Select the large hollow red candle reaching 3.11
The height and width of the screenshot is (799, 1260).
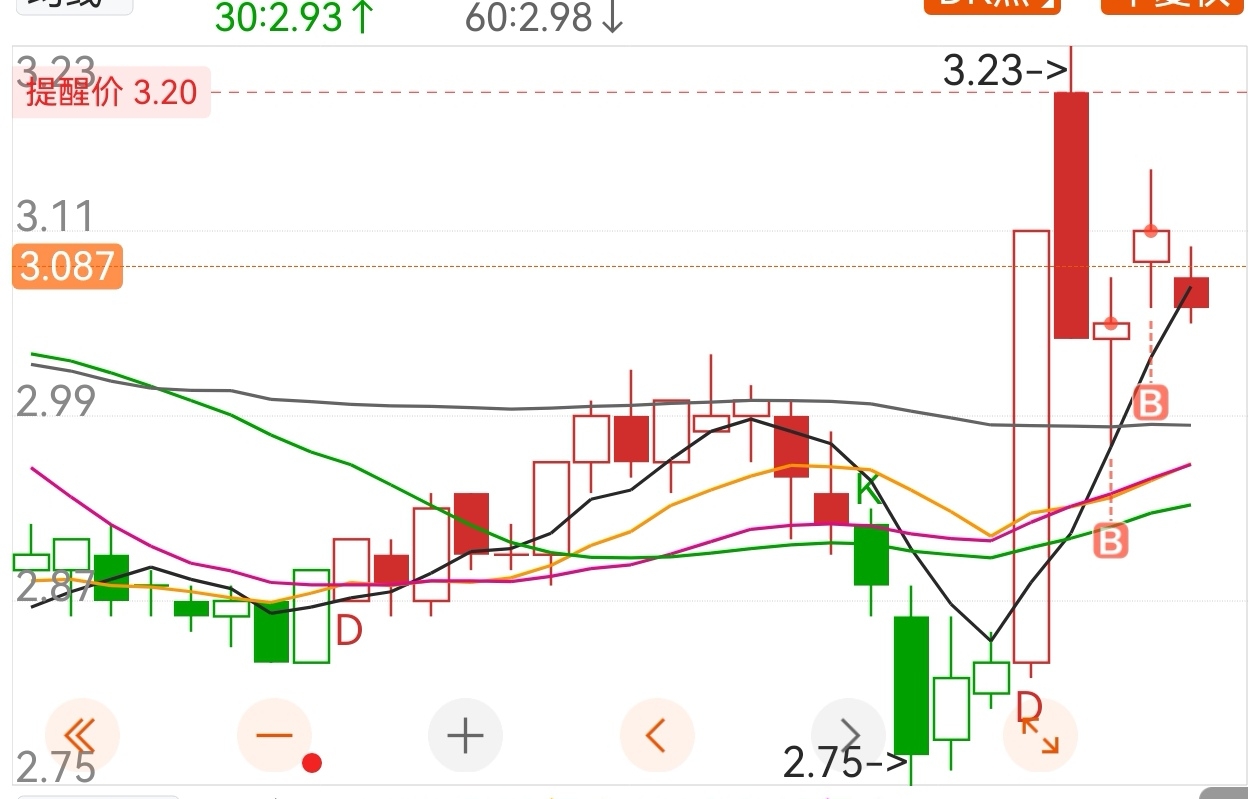[x=1031, y=446]
